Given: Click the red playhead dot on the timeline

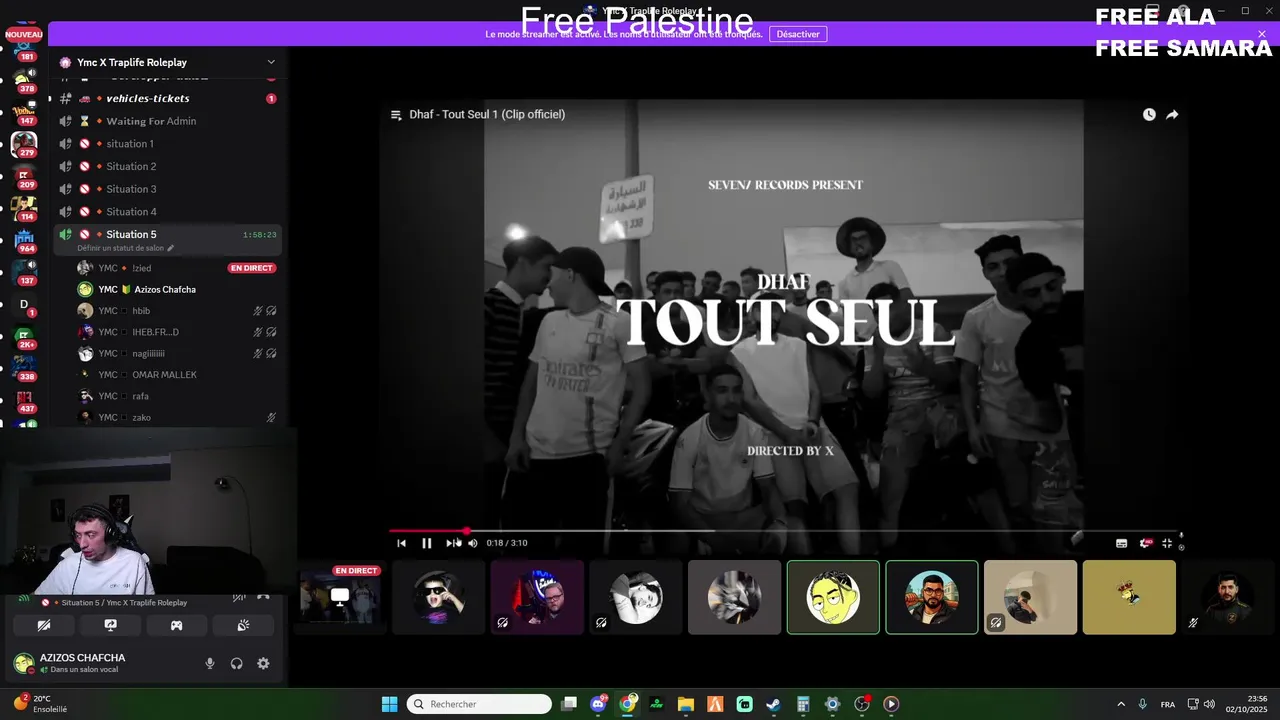Looking at the screenshot, I should click(466, 531).
